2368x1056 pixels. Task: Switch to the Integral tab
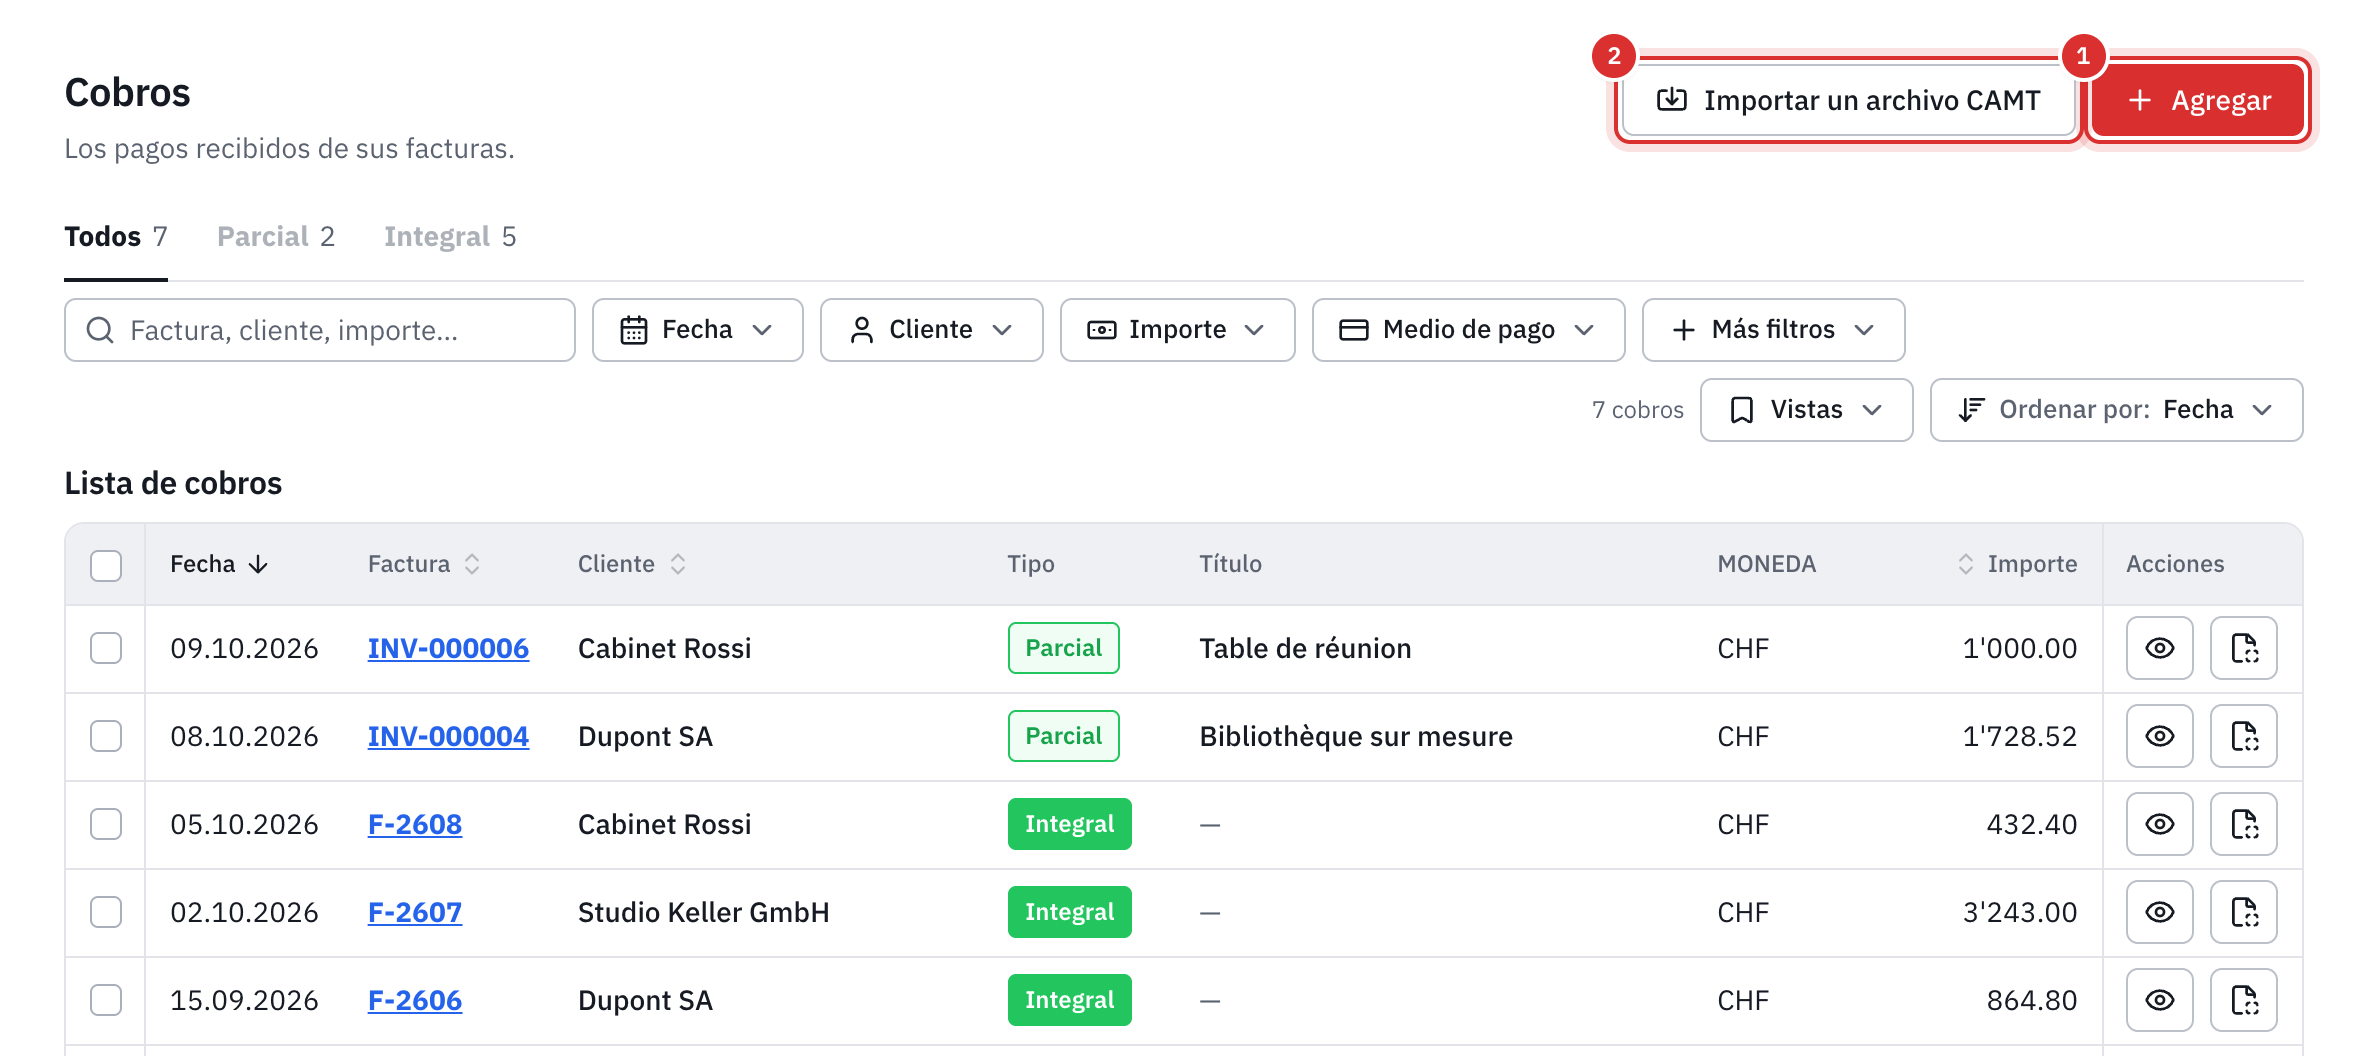(x=450, y=237)
